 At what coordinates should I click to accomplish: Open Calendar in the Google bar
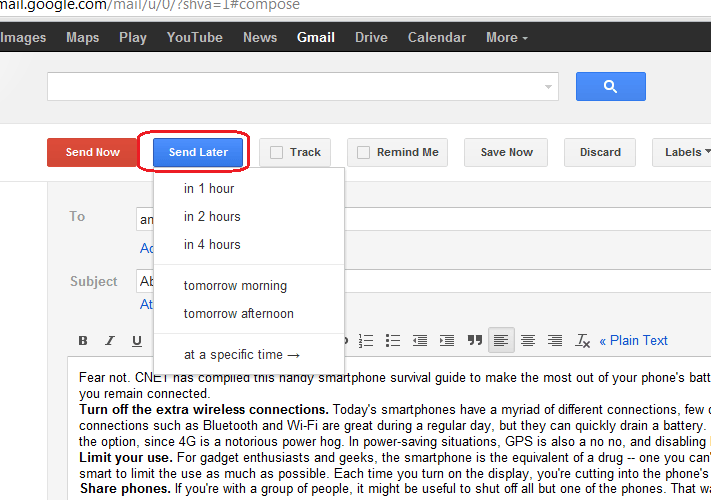click(437, 37)
